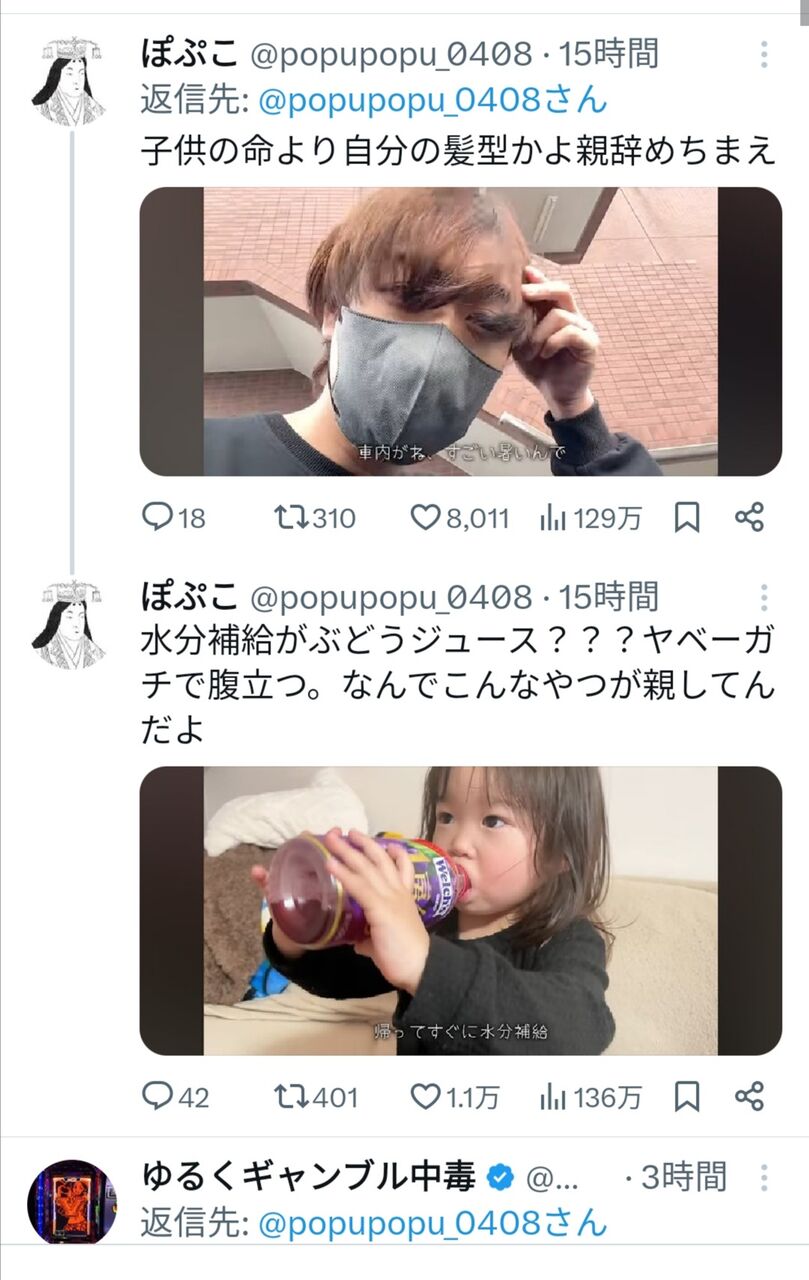Image resolution: width=809 pixels, height=1280 pixels.
Task: Open @popupopu_0408さん reply-to link in first tweet
Action: point(433,100)
